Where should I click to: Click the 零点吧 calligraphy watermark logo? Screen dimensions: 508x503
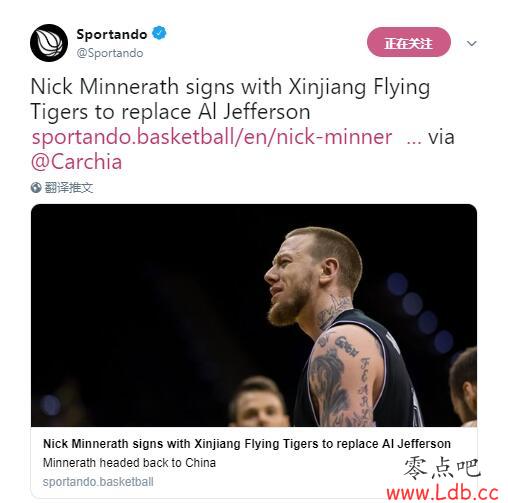442,468
